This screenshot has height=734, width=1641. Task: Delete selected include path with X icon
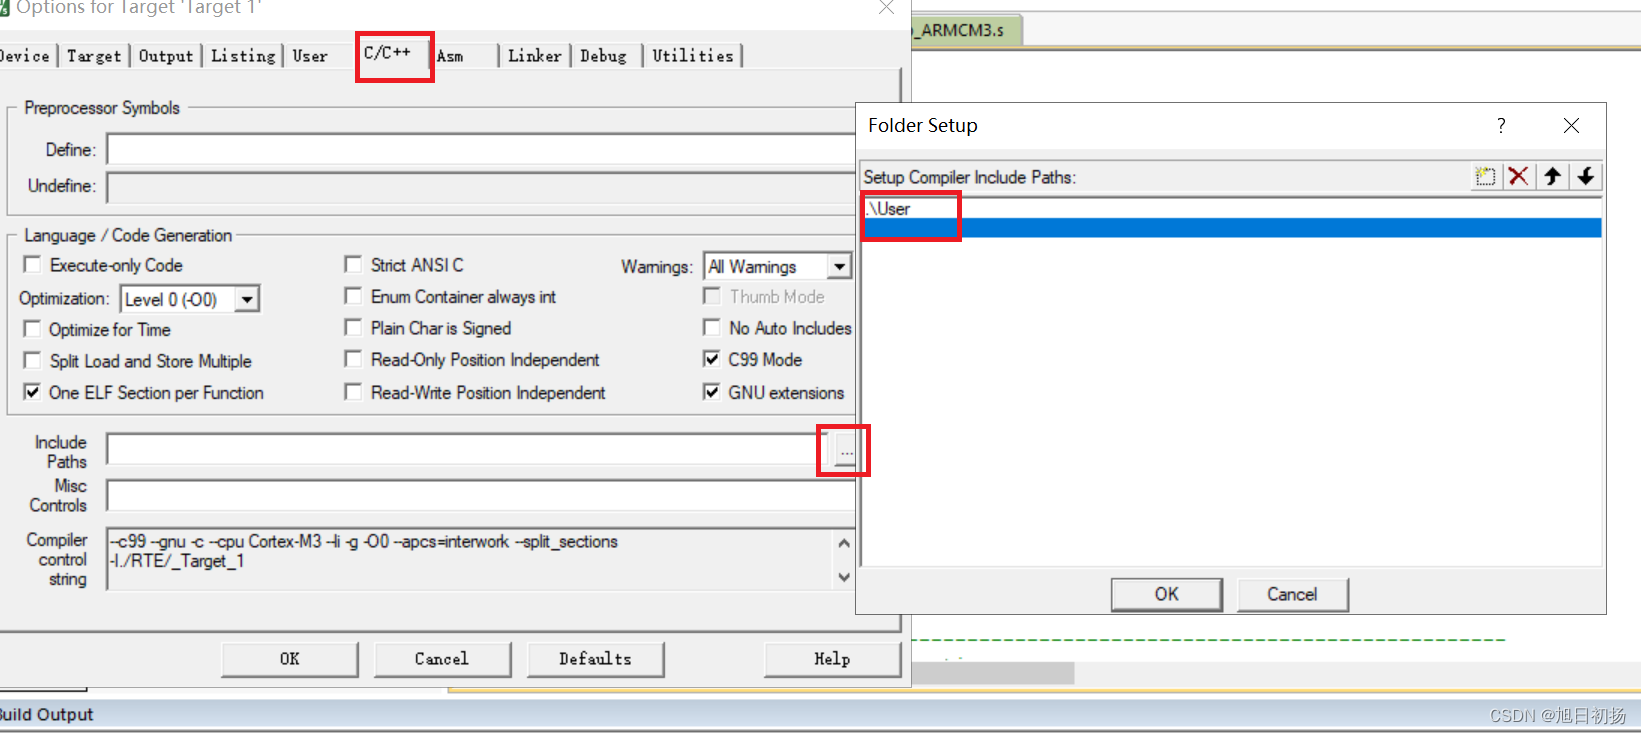pos(1518,177)
